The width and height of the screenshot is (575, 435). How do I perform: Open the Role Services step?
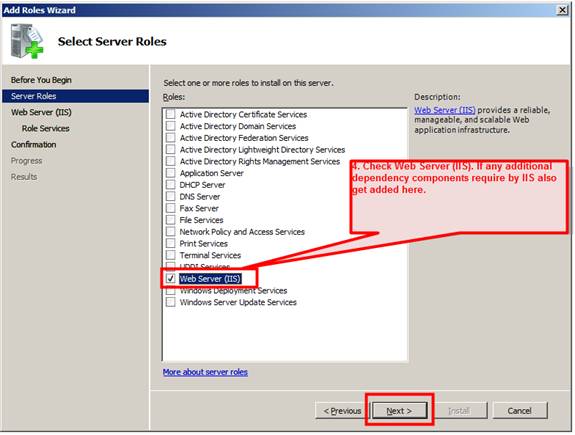pyautogui.click(x=45, y=128)
